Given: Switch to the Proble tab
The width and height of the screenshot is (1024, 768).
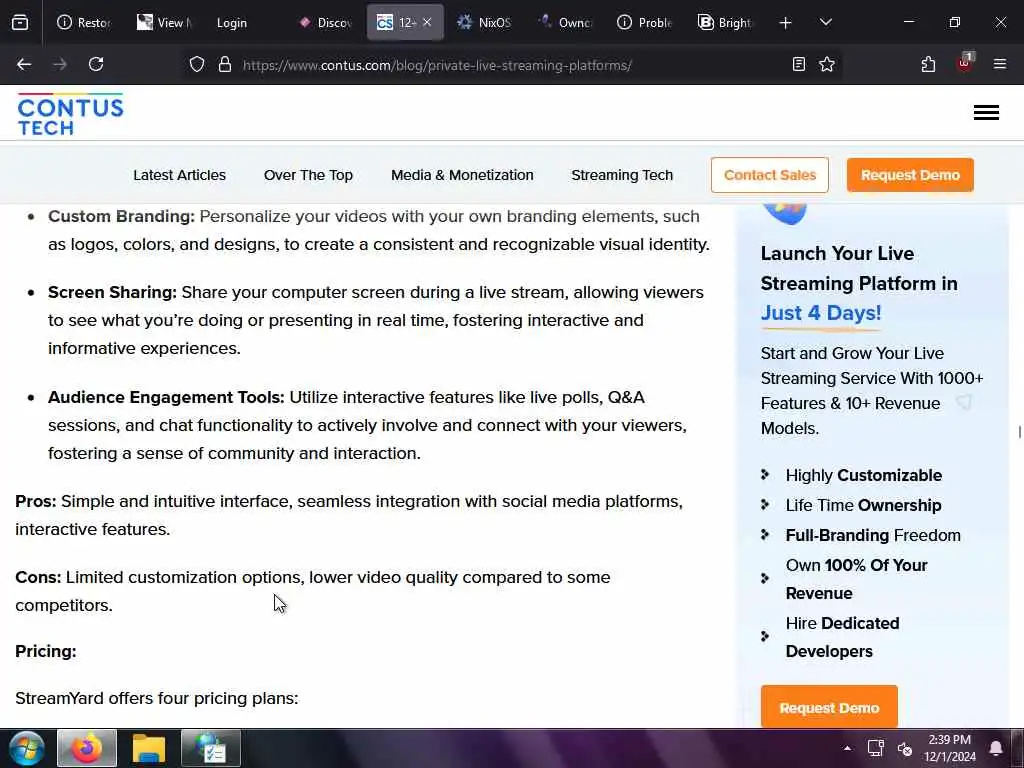Looking at the screenshot, I should (x=645, y=23).
